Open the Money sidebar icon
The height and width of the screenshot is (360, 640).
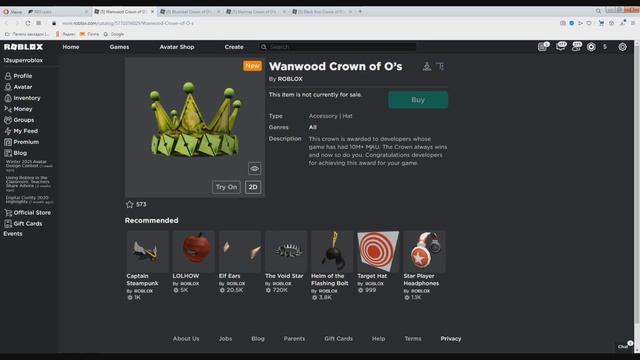pos(8,109)
